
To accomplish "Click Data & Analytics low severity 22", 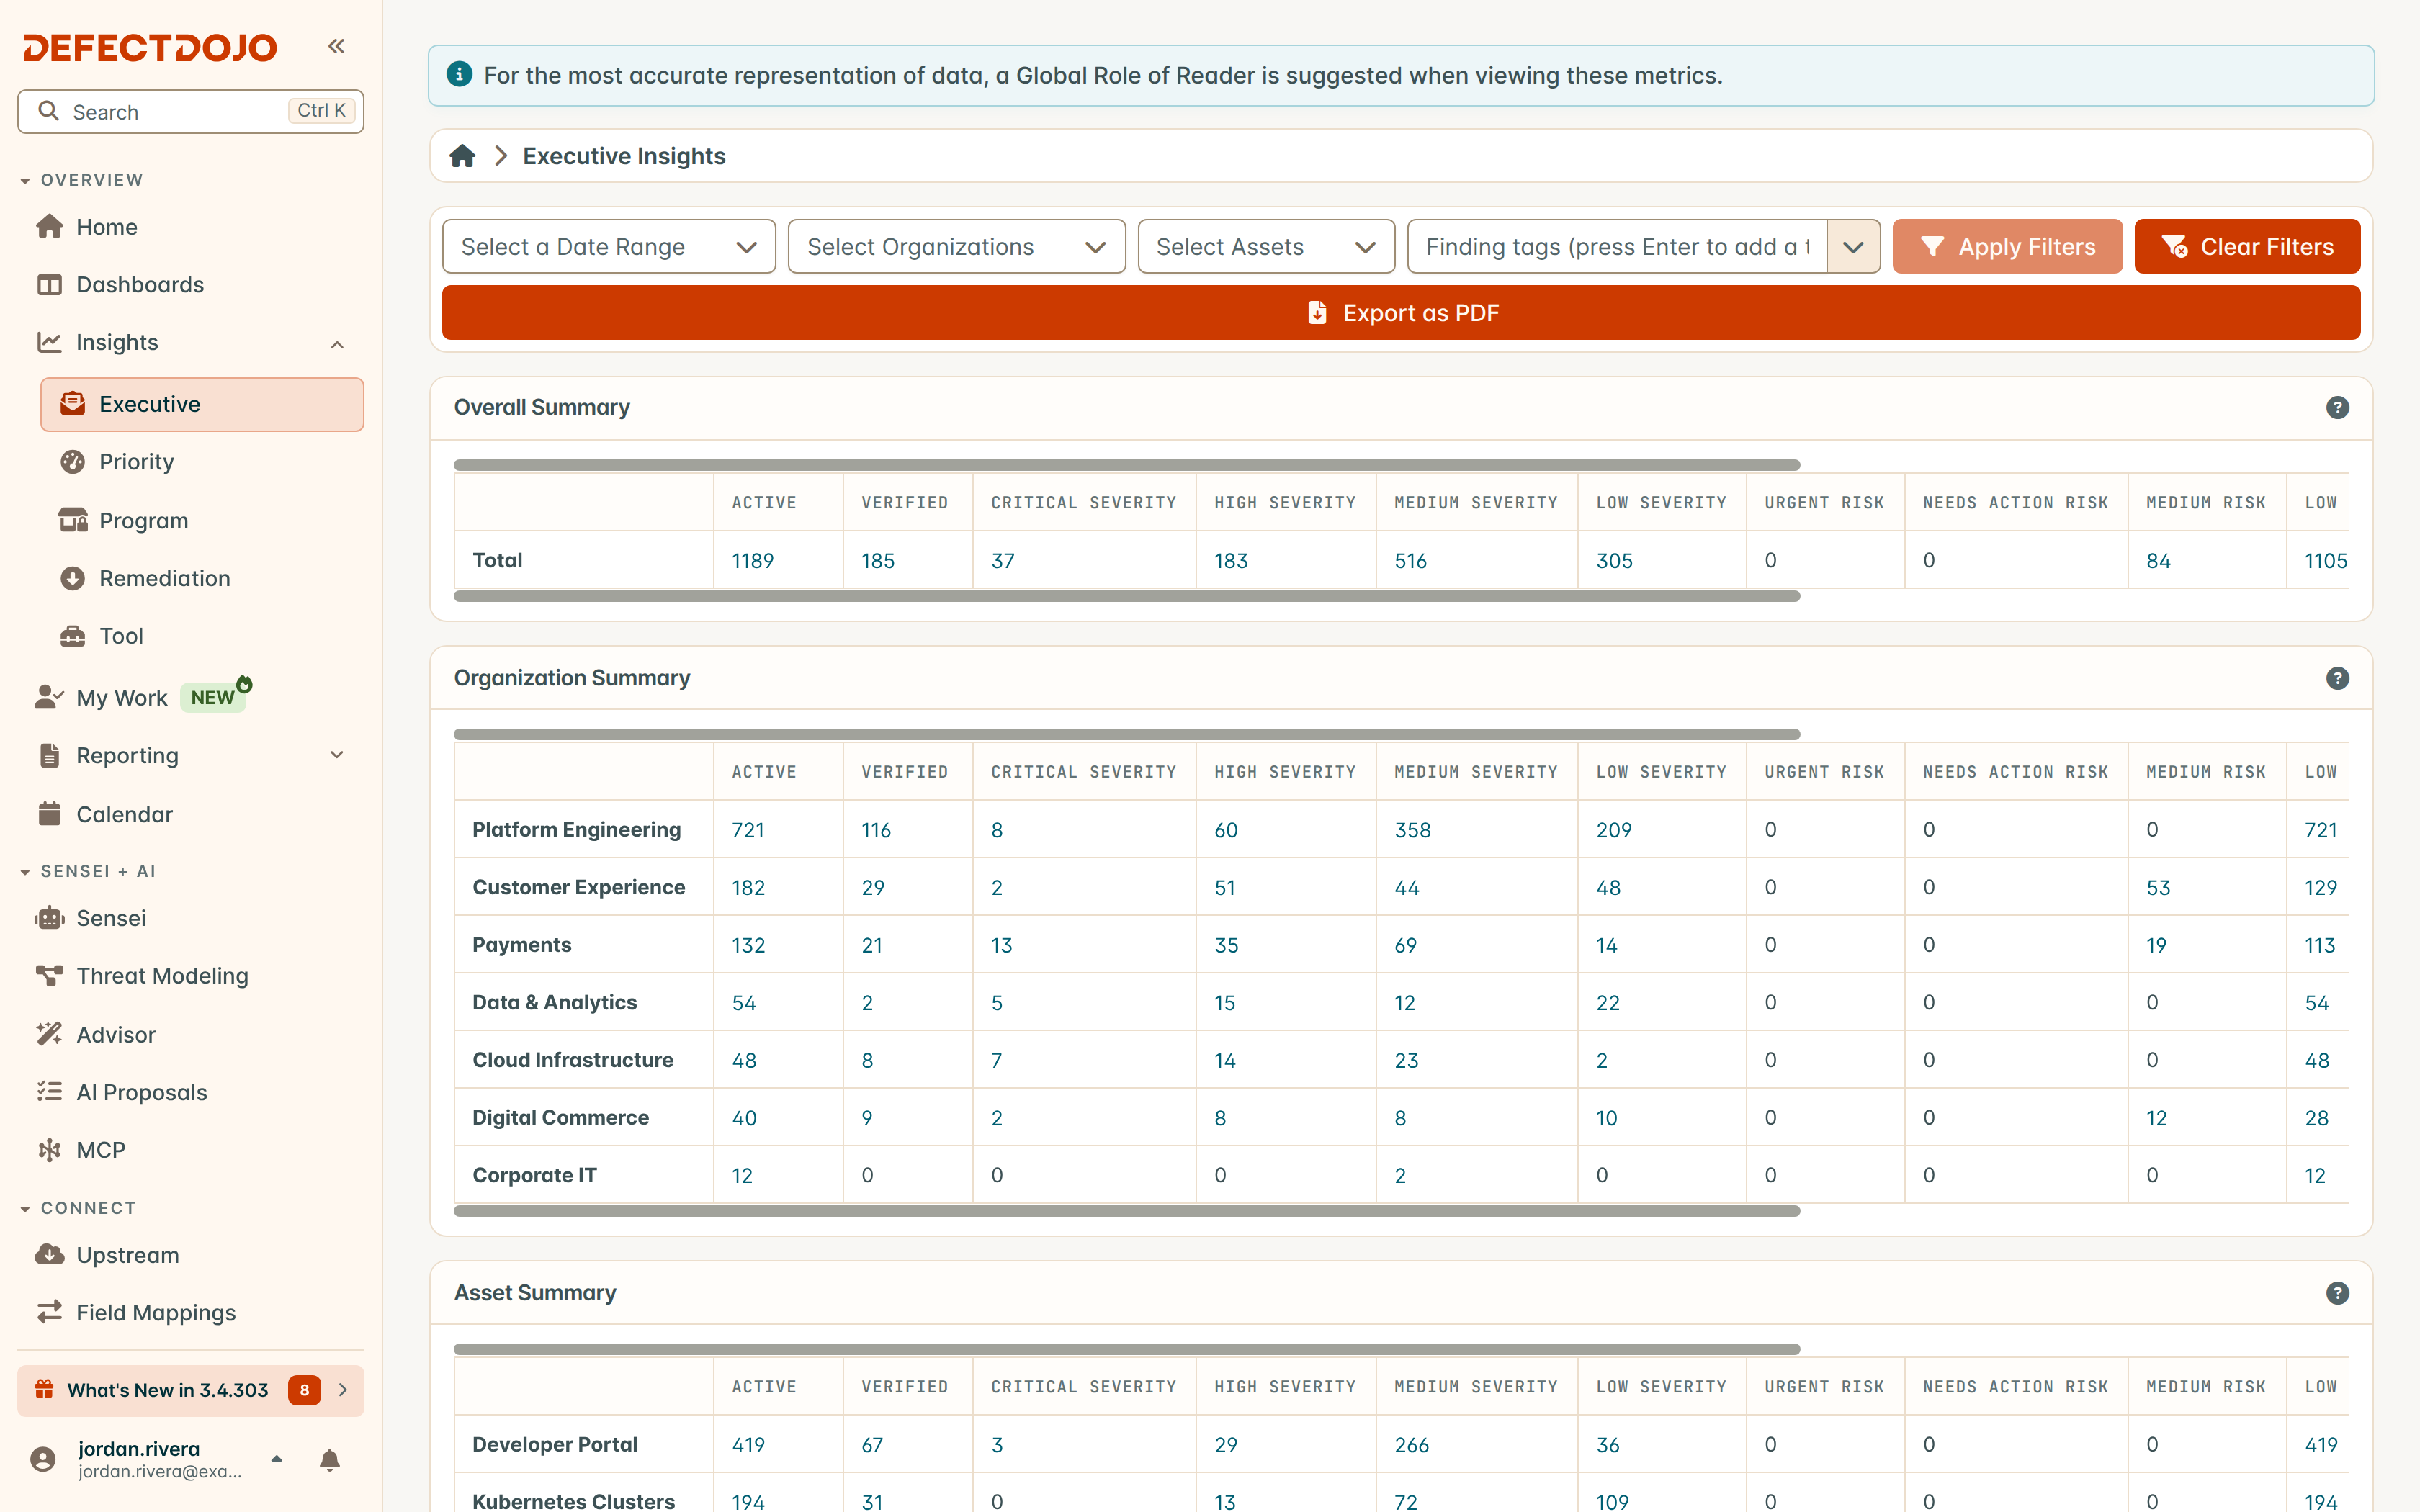I will [x=1608, y=1003].
